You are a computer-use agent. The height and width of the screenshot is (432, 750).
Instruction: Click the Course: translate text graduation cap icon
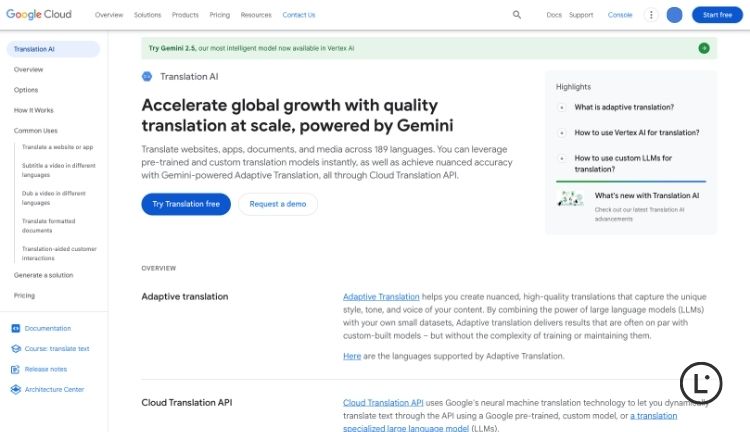[x=16, y=349]
